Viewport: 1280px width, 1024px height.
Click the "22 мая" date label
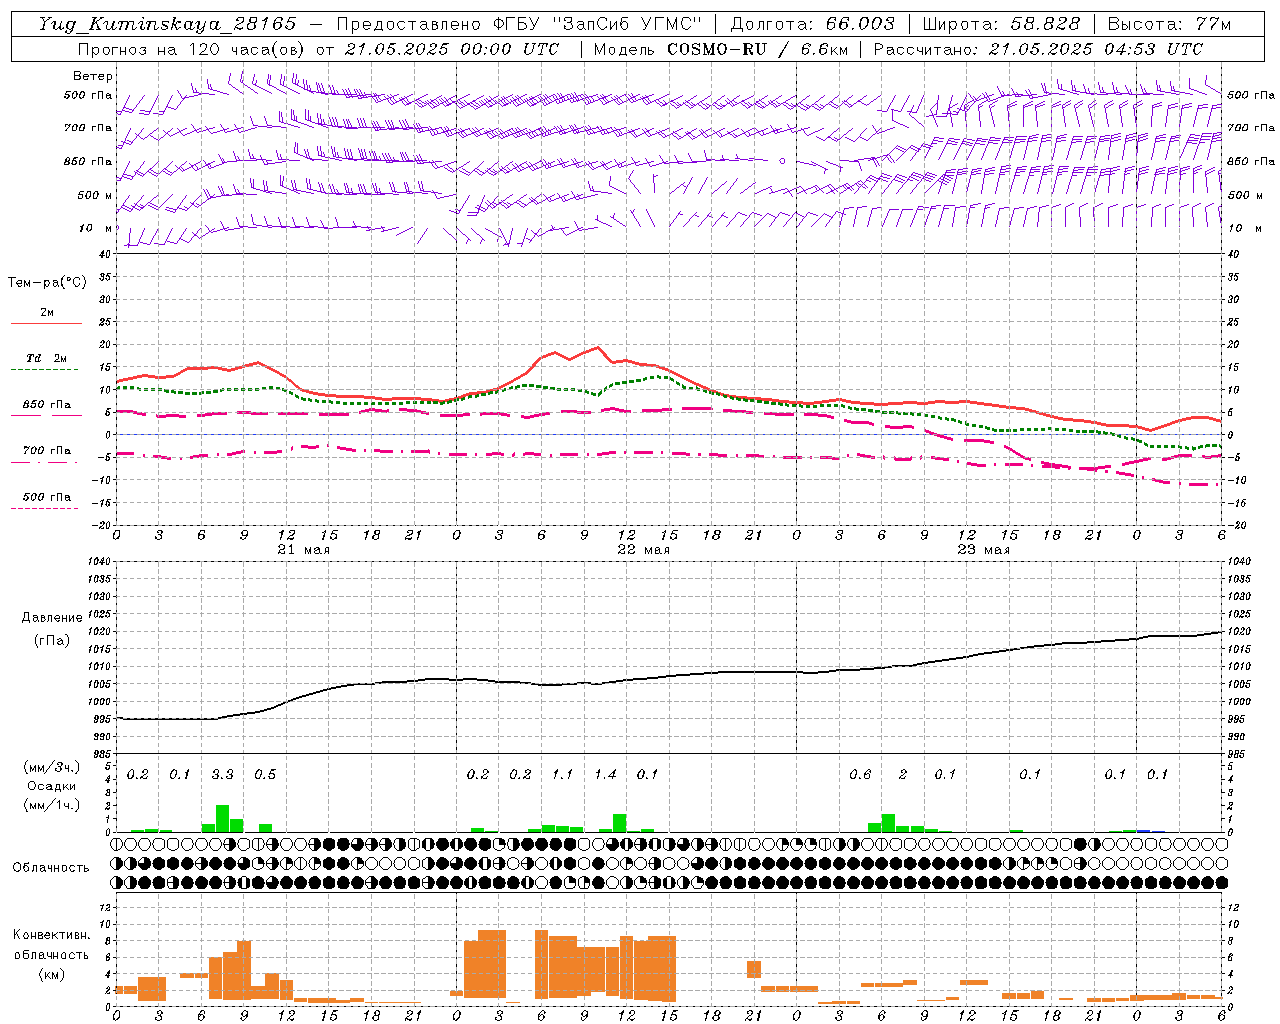pyautogui.click(x=643, y=550)
